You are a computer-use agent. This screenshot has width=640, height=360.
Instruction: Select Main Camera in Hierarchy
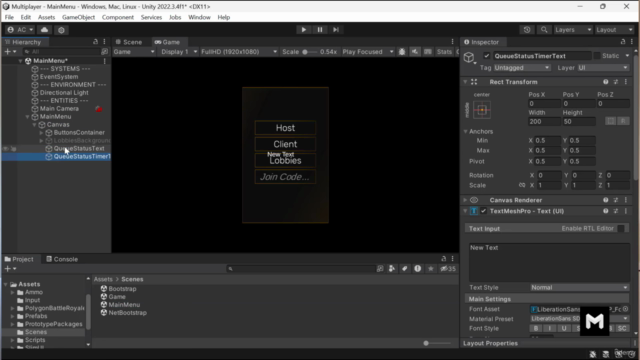click(x=59, y=109)
